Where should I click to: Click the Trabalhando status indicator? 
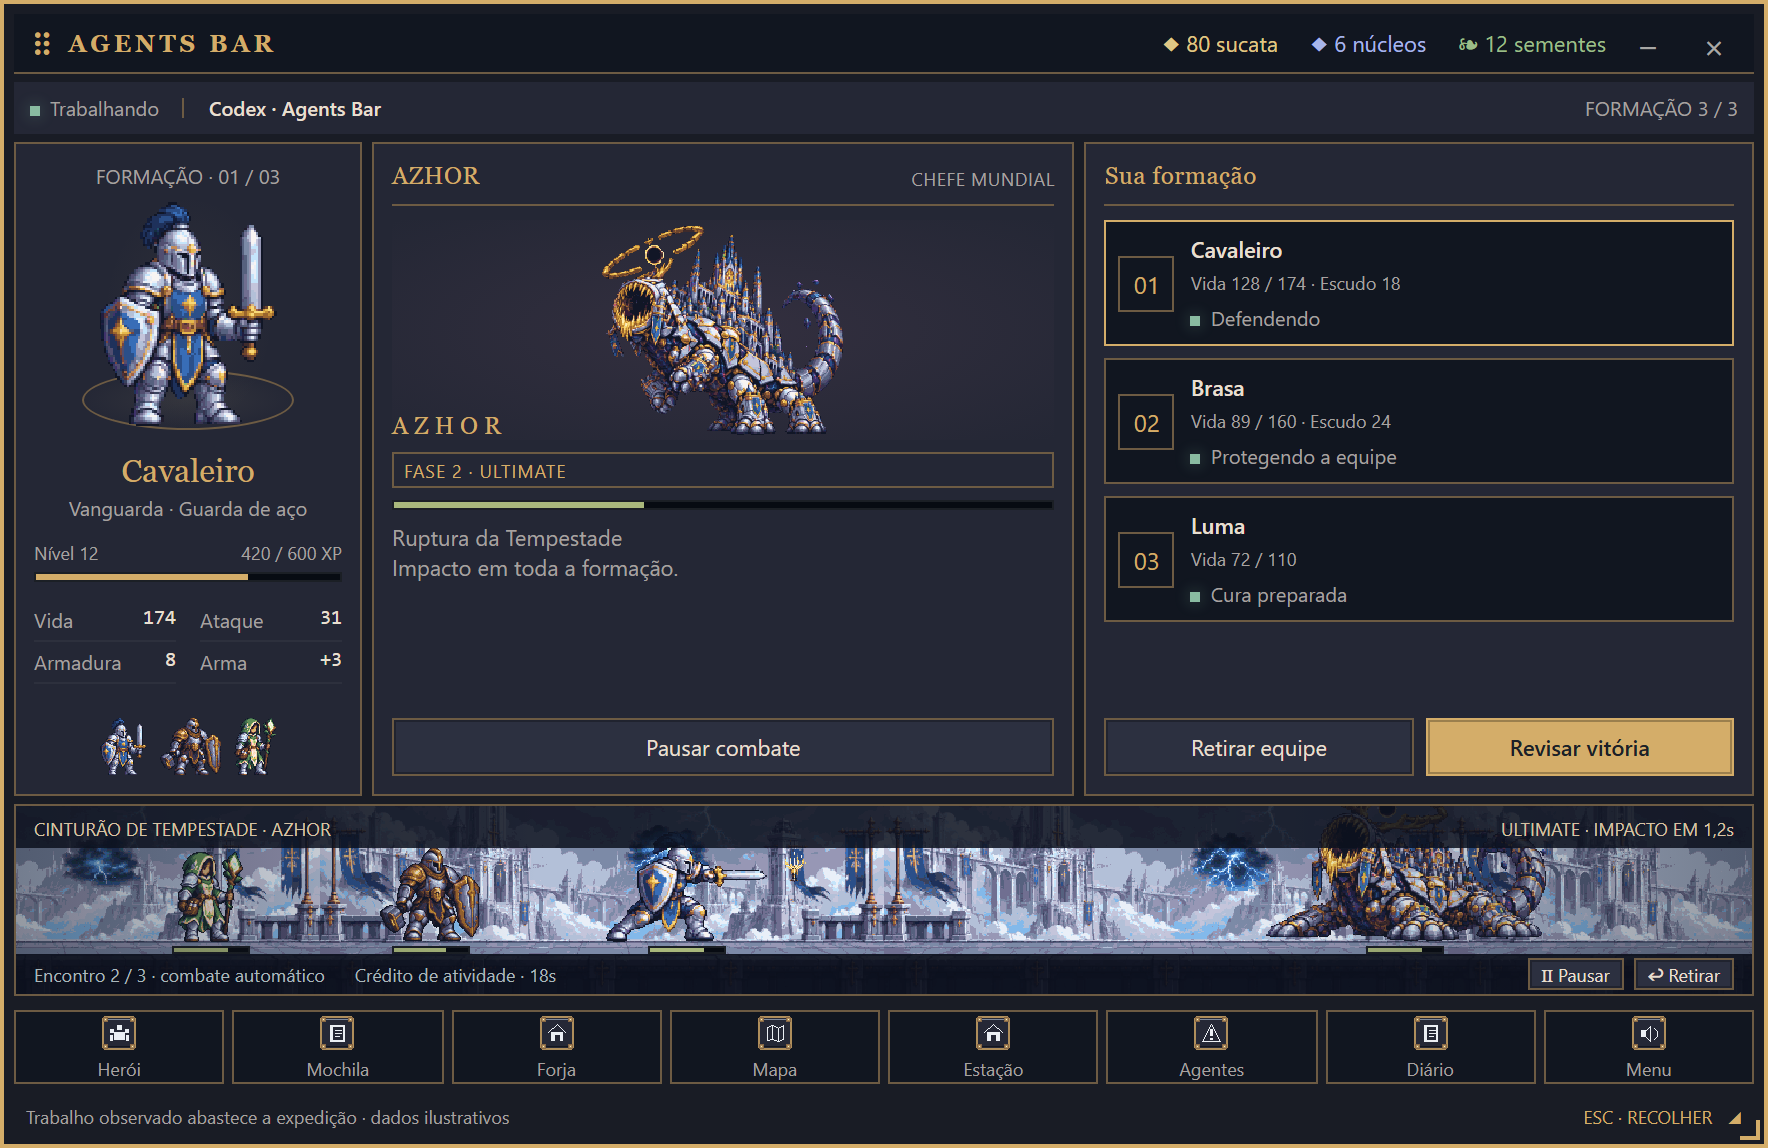pyautogui.click(x=94, y=109)
